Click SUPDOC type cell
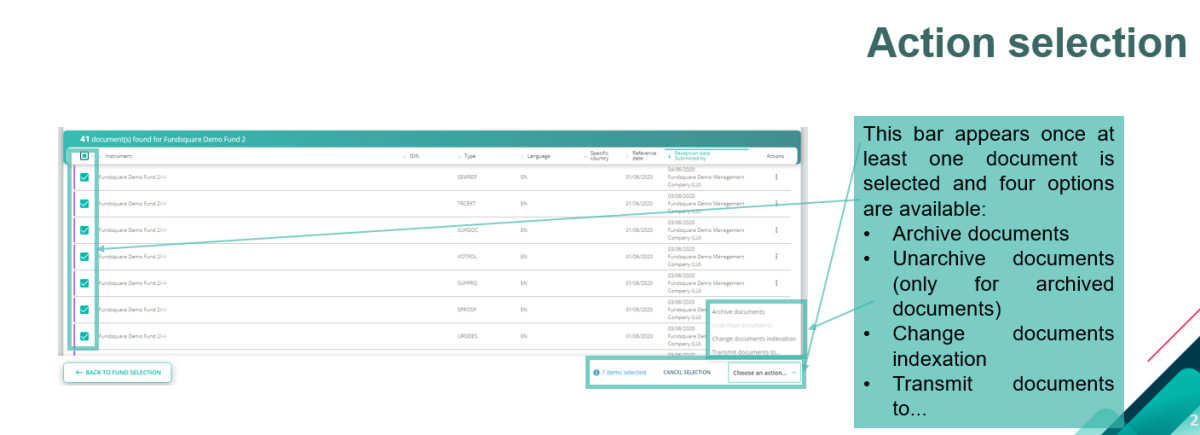Screen dimensions: 1200x435 pyautogui.click(x=466, y=230)
